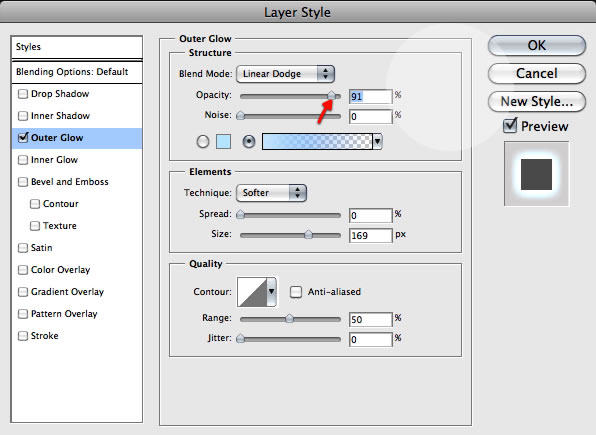Viewport: 596px width, 435px height.
Task: Open the Blend Mode dropdown
Action: pos(285,74)
